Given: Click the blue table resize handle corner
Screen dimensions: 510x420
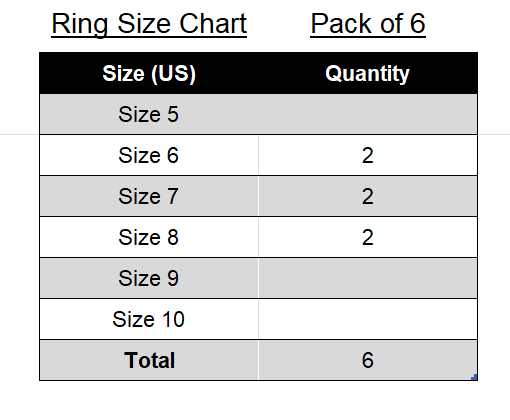Looking at the screenshot, I should pyautogui.click(x=474, y=377).
